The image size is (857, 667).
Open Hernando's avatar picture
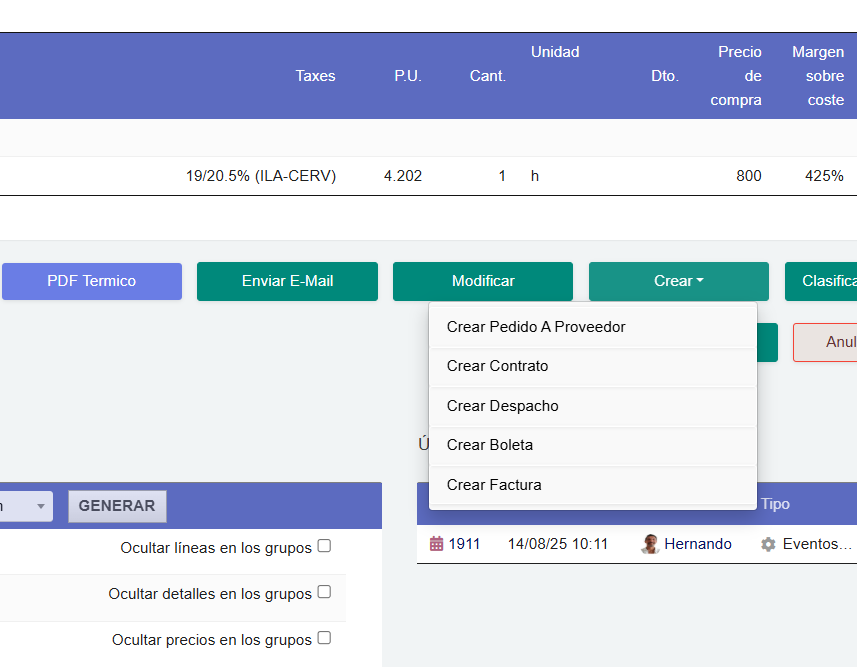650,543
